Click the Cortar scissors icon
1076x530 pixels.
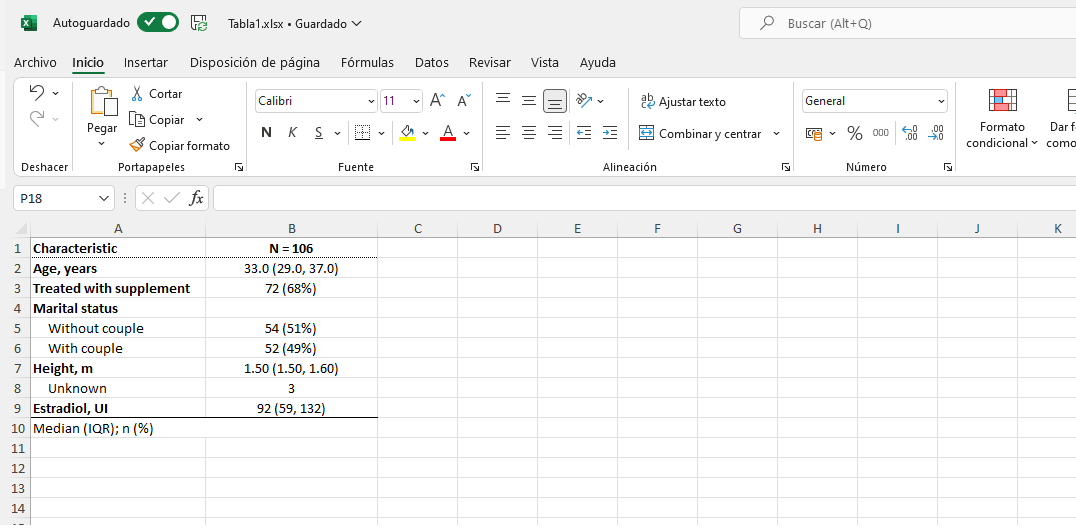pos(137,94)
